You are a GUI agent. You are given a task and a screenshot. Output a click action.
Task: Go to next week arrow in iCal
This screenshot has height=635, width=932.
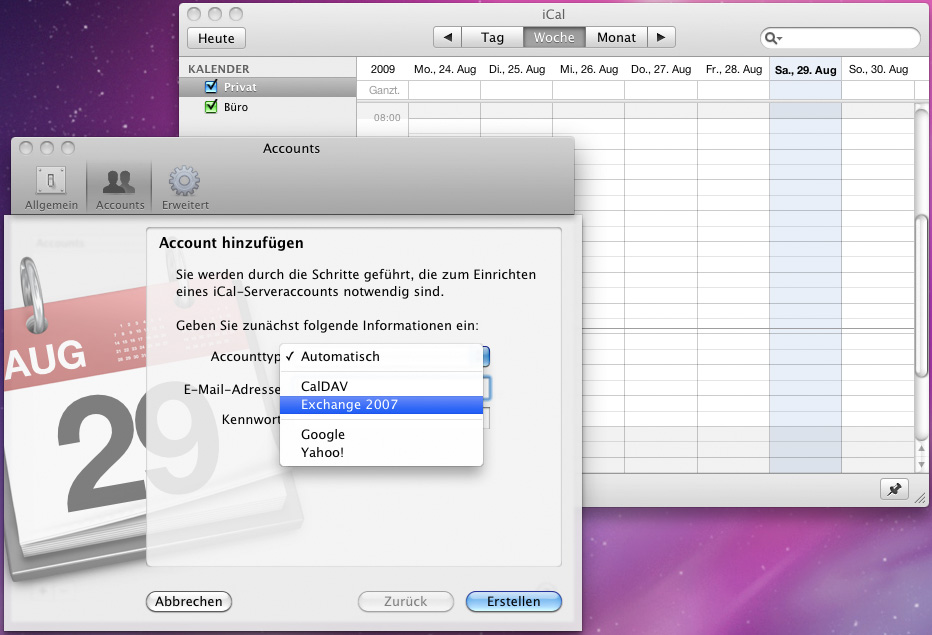click(661, 37)
